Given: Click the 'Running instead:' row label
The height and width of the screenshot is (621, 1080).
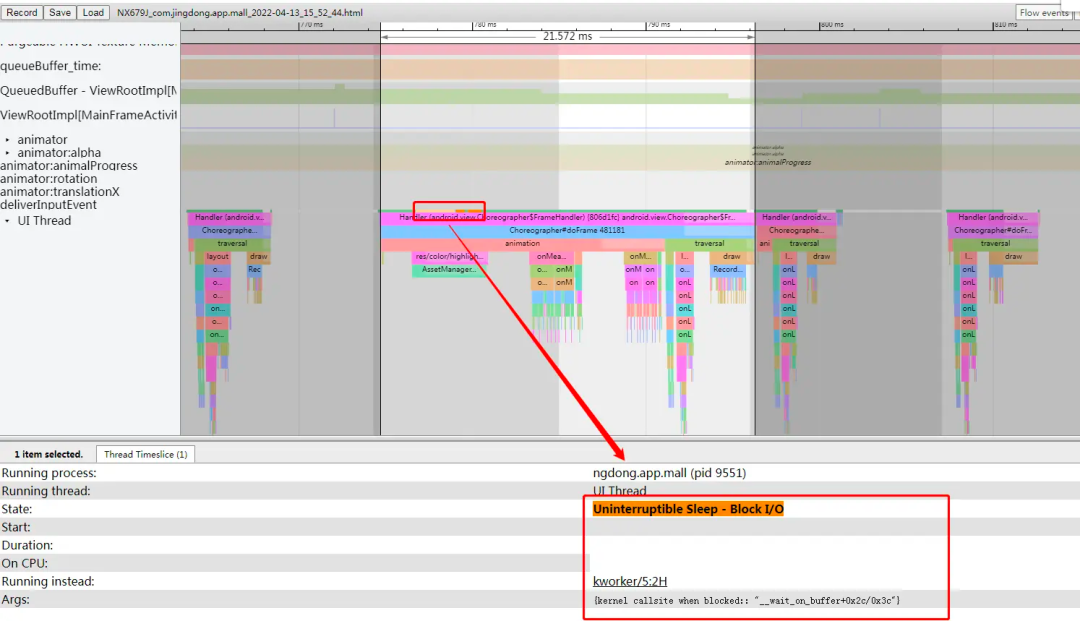Looking at the screenshot, I should coord(48,582).
